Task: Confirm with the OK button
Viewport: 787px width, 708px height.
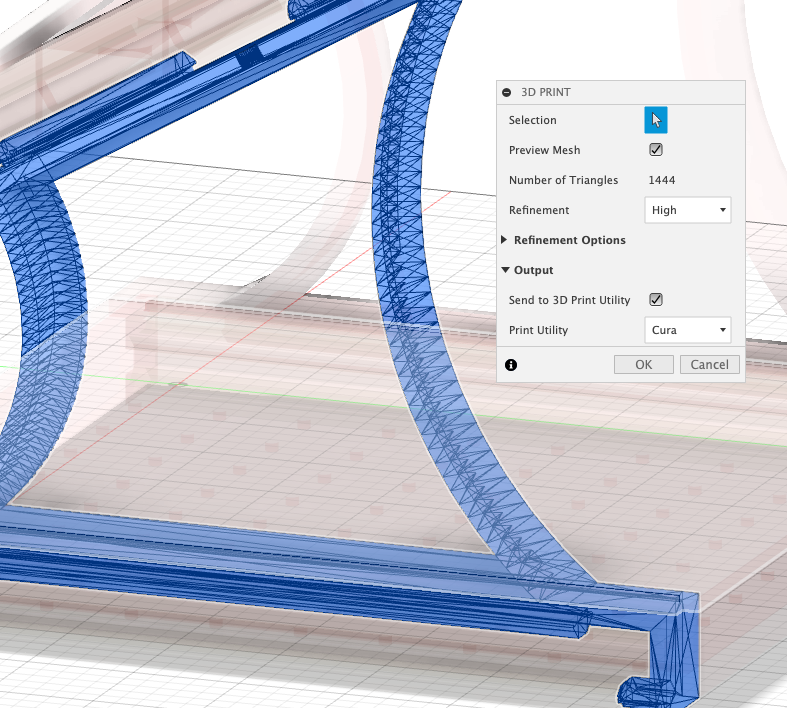Action: 643,364
